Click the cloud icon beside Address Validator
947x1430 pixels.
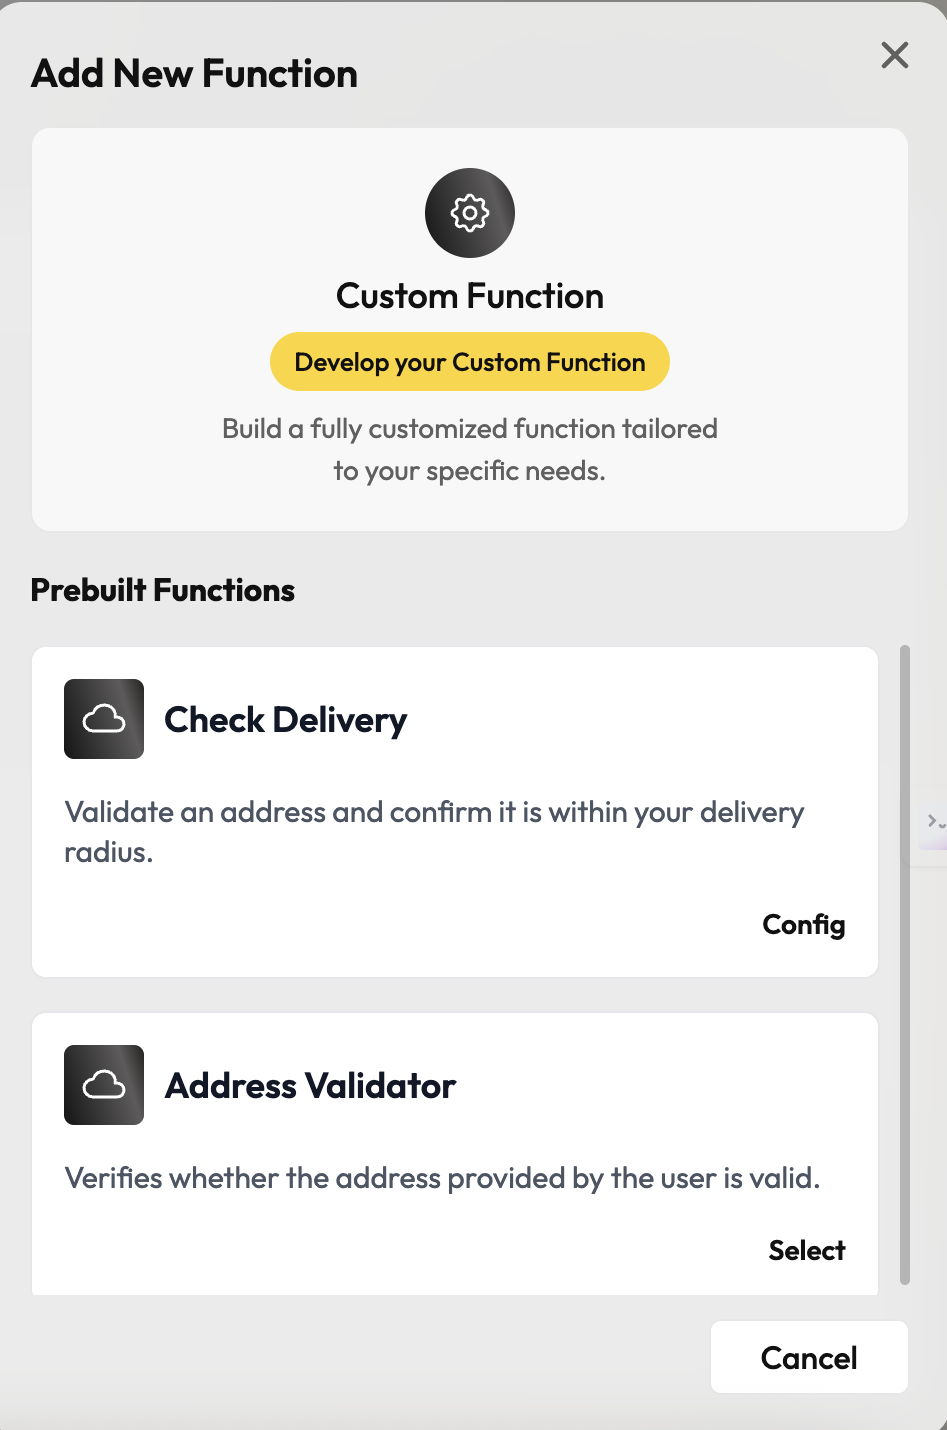104,1085
